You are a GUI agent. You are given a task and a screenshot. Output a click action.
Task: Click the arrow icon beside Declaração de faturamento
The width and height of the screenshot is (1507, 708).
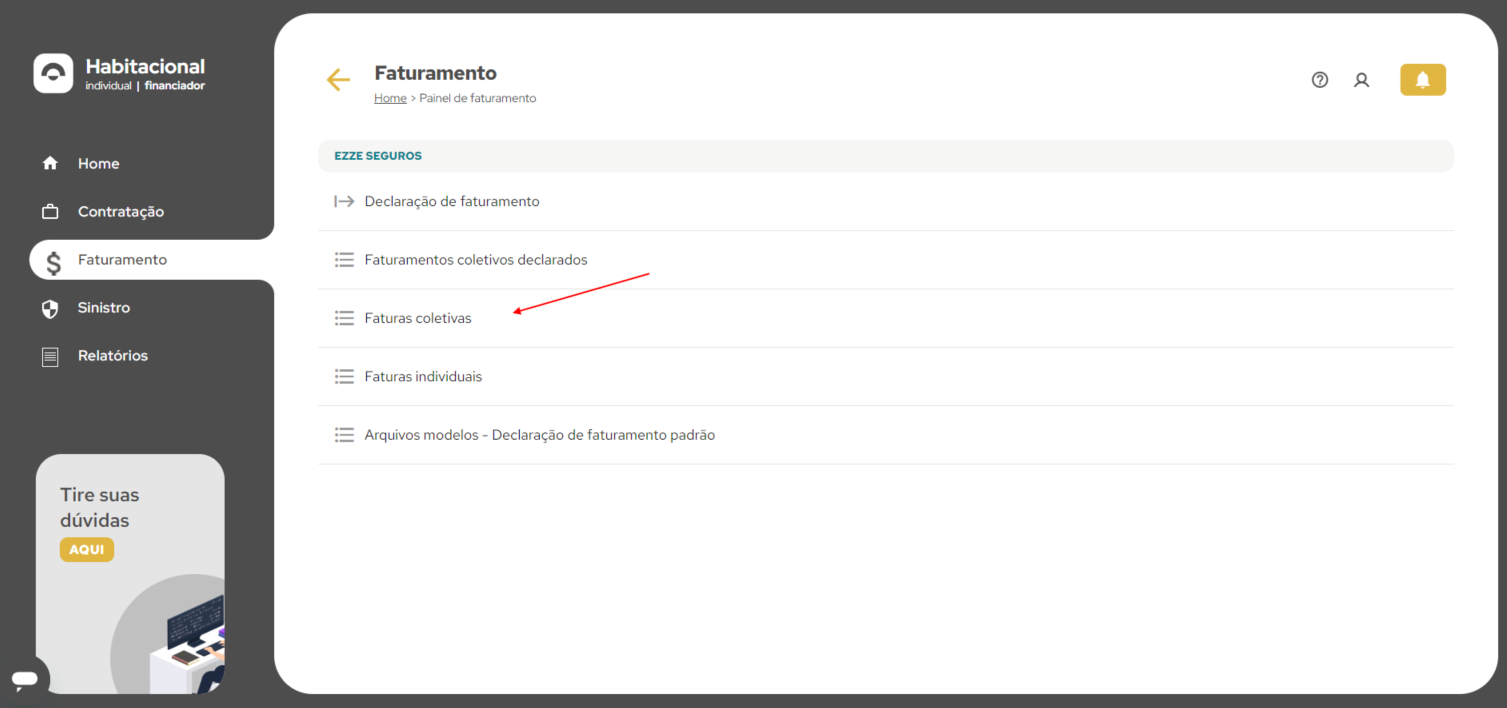point(344,201)
